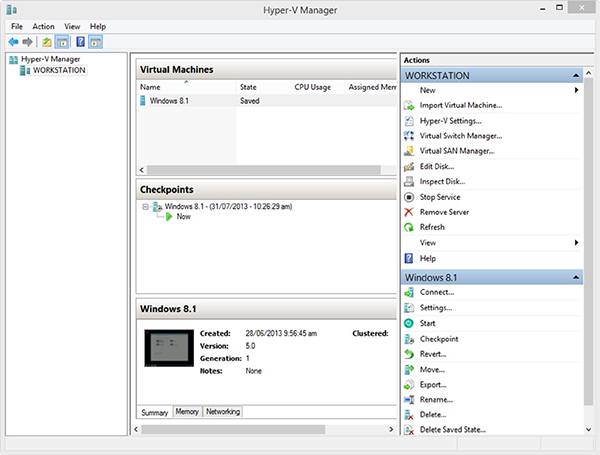Switch to the Networking tab
This screenshot has width=600, height=455.
[x=223, y=412]
